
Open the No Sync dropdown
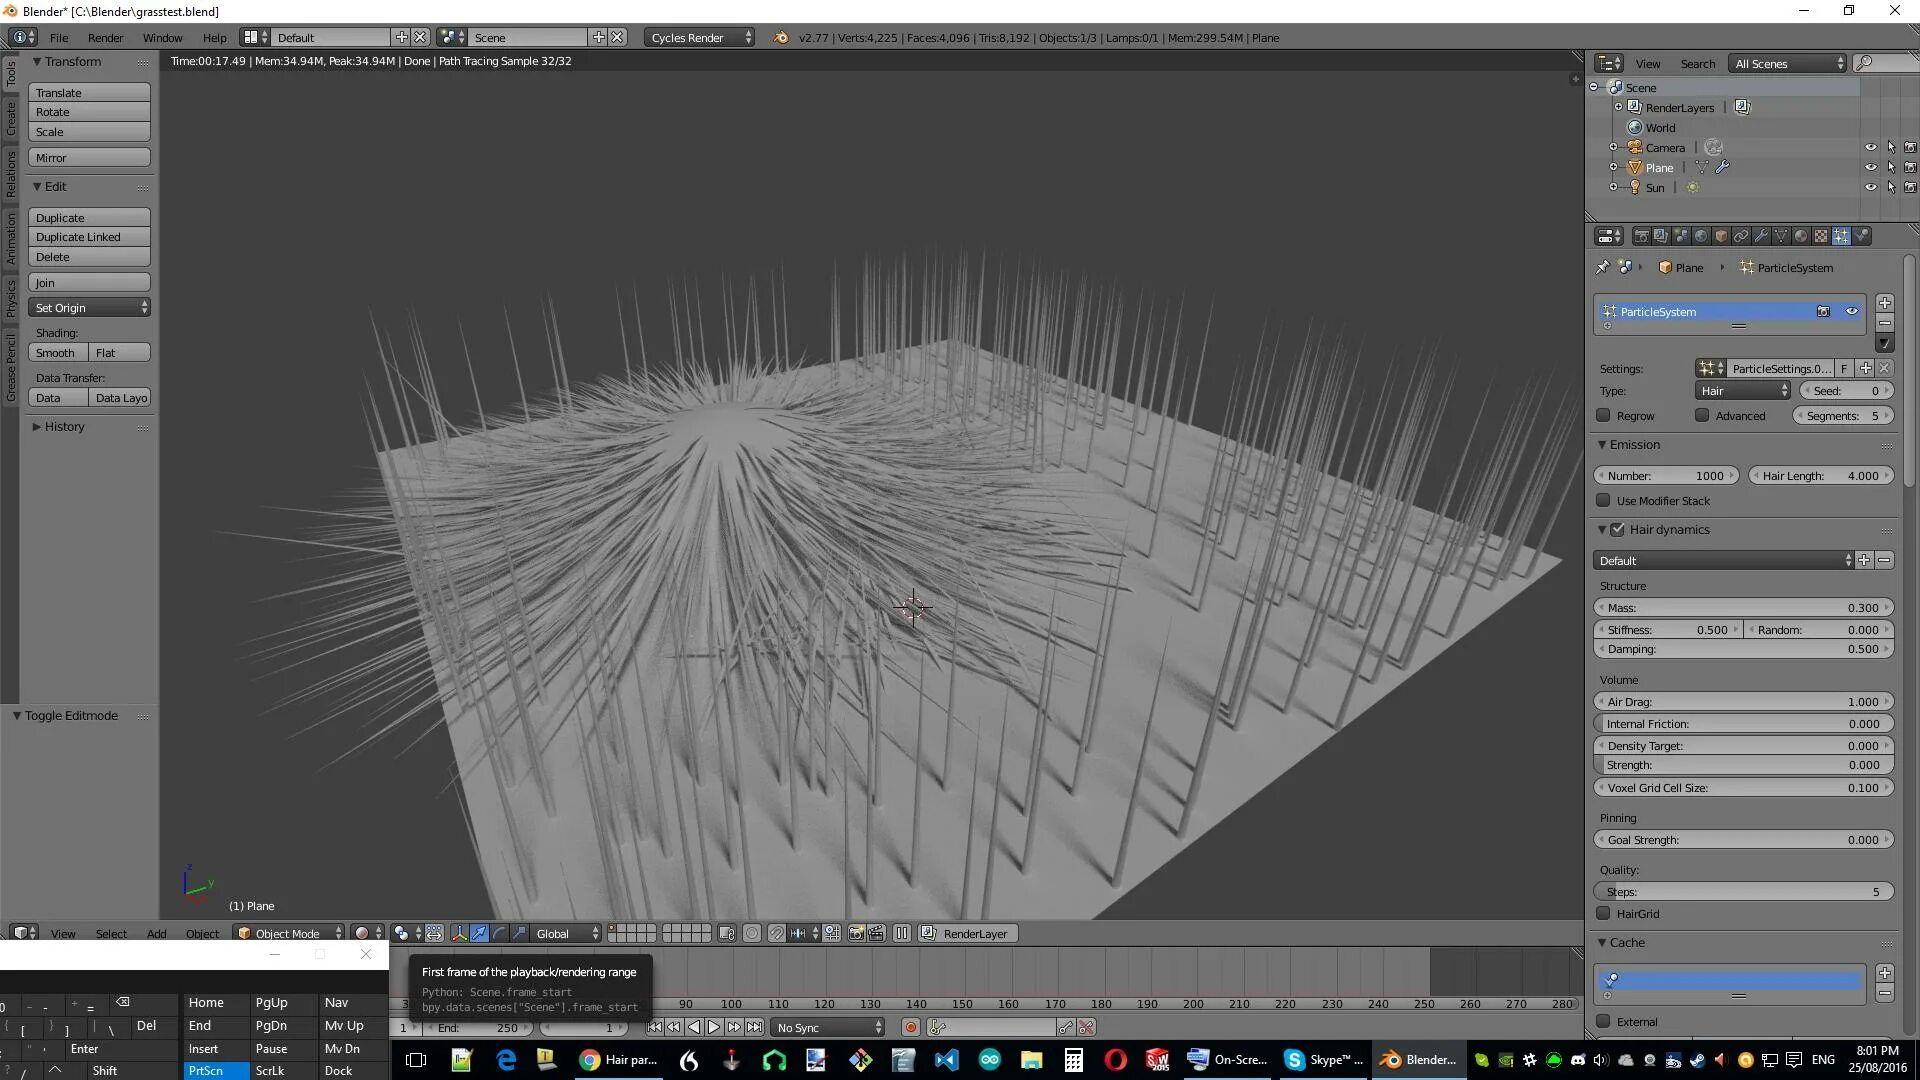(828, 1027)
